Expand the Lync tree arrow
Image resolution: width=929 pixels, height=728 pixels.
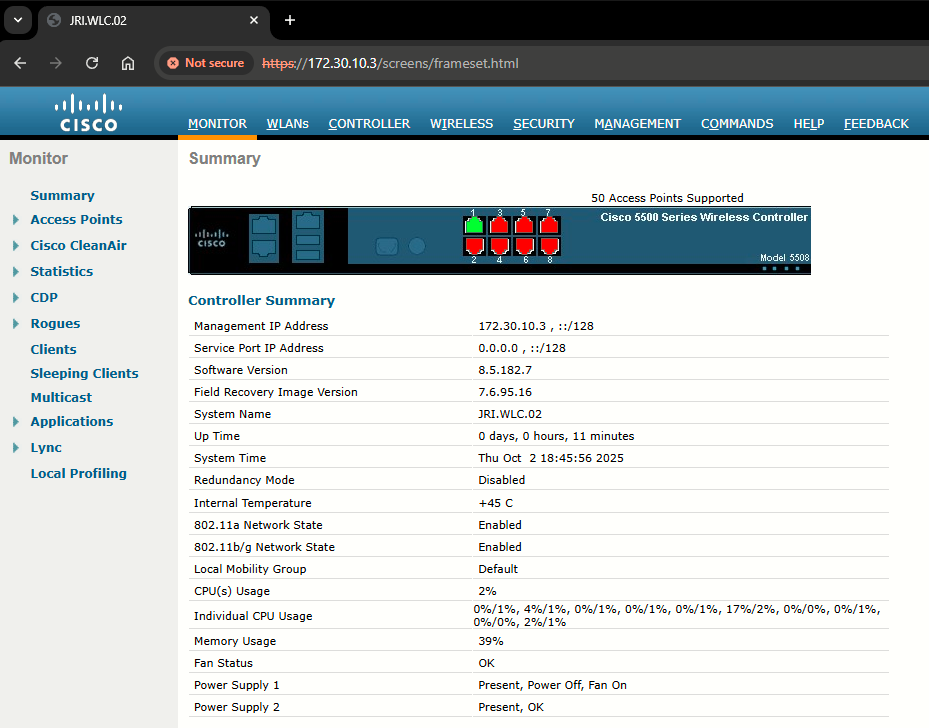tap(16, 448)
